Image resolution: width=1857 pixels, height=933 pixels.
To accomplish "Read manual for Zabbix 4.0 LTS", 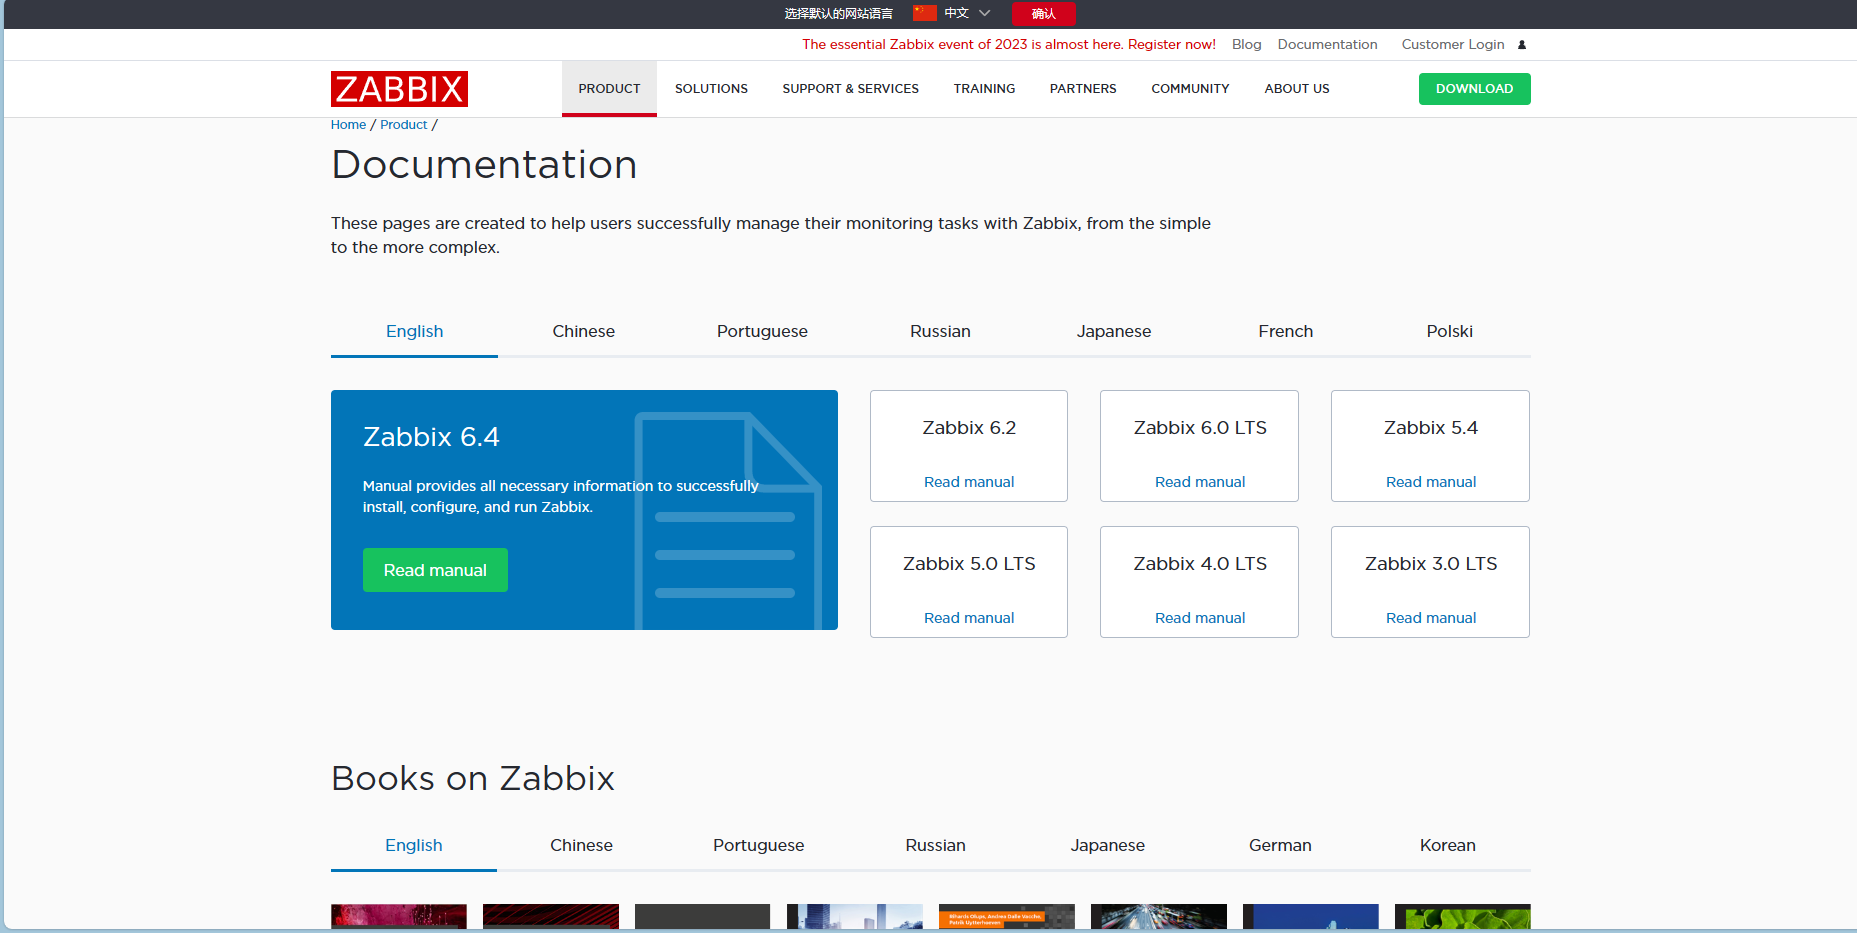I will [1200, 618].
